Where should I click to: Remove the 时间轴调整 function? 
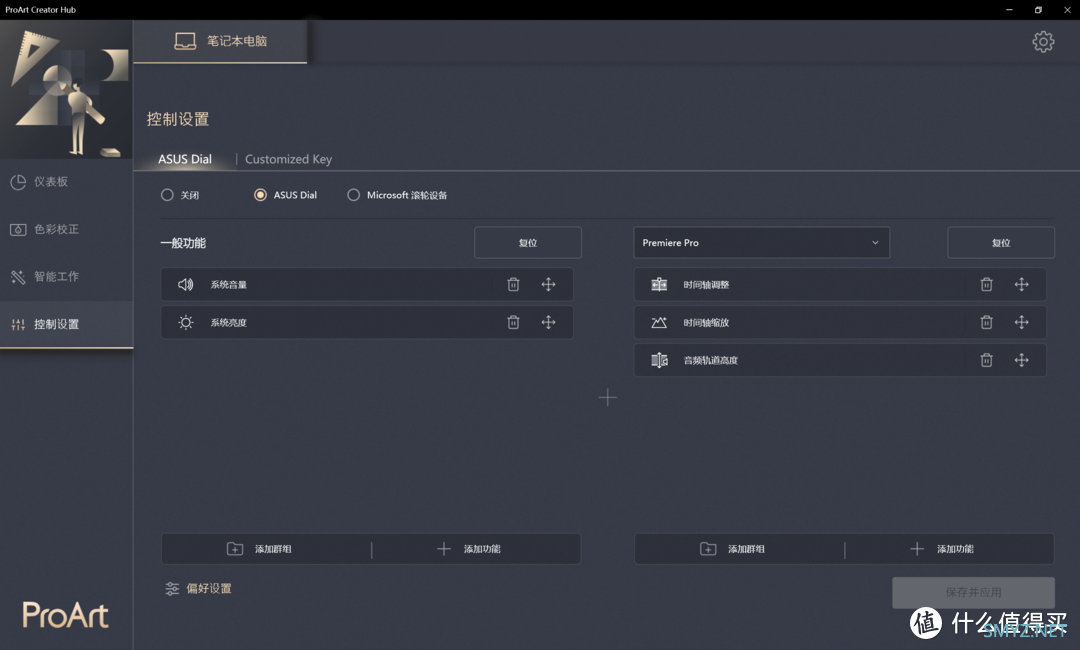coord(986,284)
